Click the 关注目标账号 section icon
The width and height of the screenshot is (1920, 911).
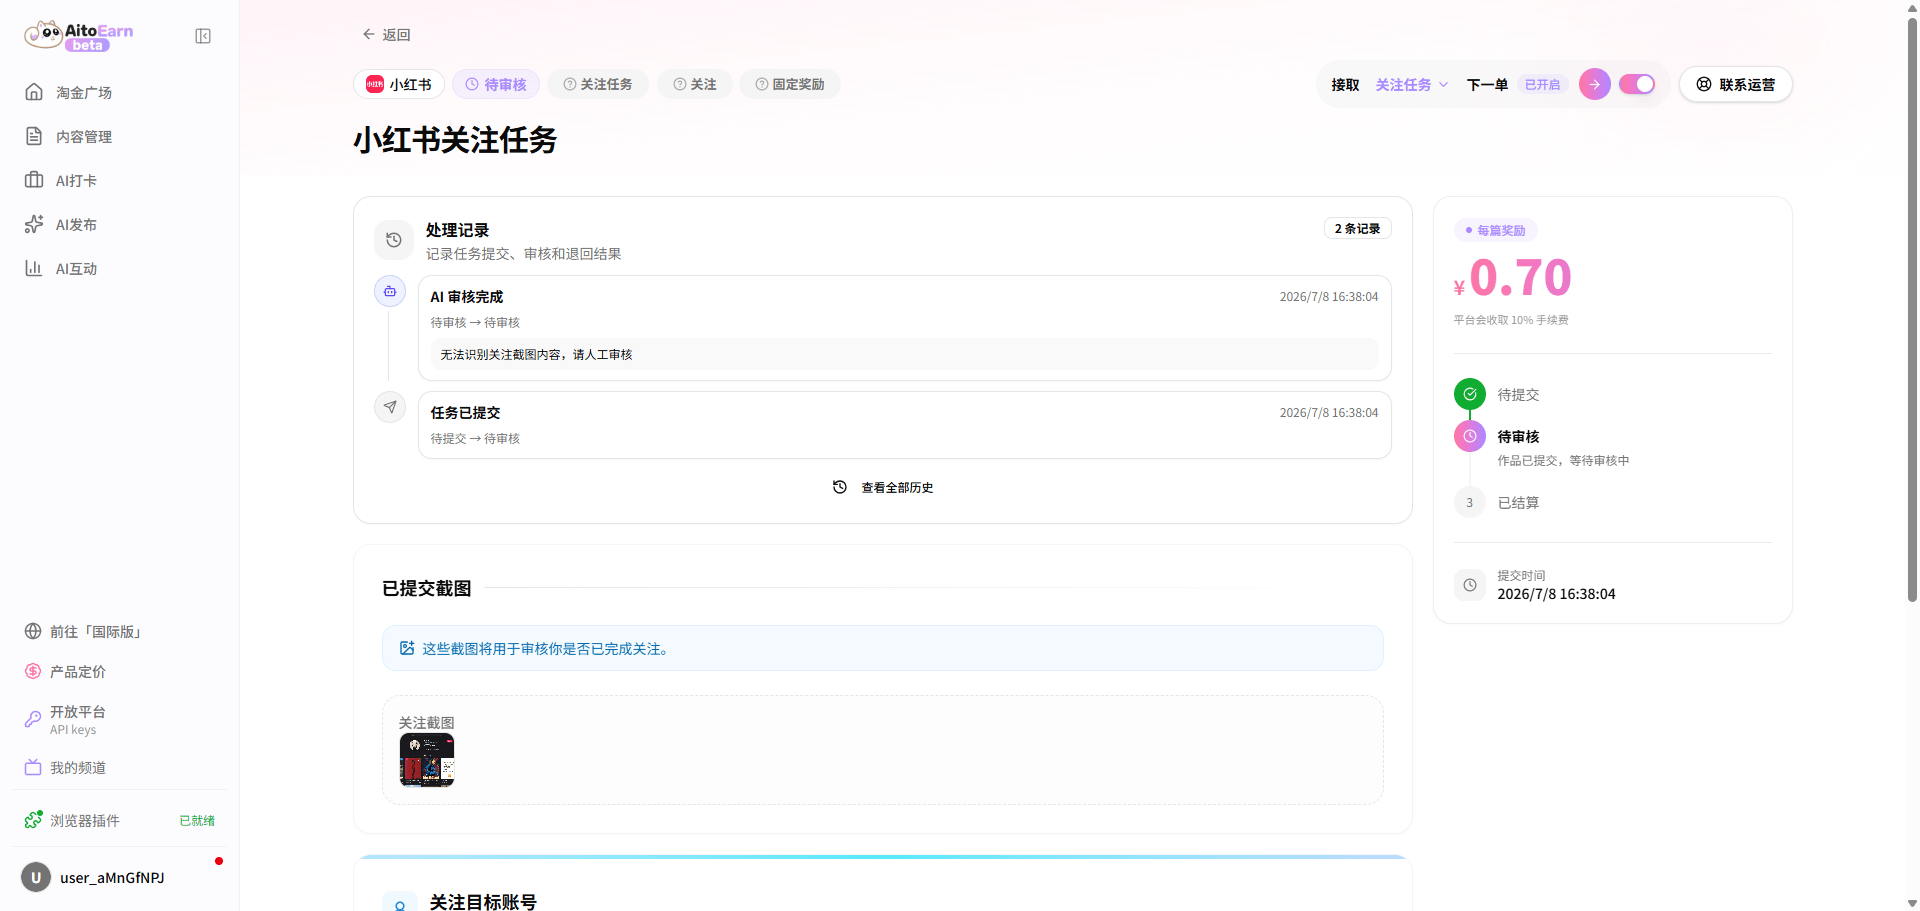(400, 903)
